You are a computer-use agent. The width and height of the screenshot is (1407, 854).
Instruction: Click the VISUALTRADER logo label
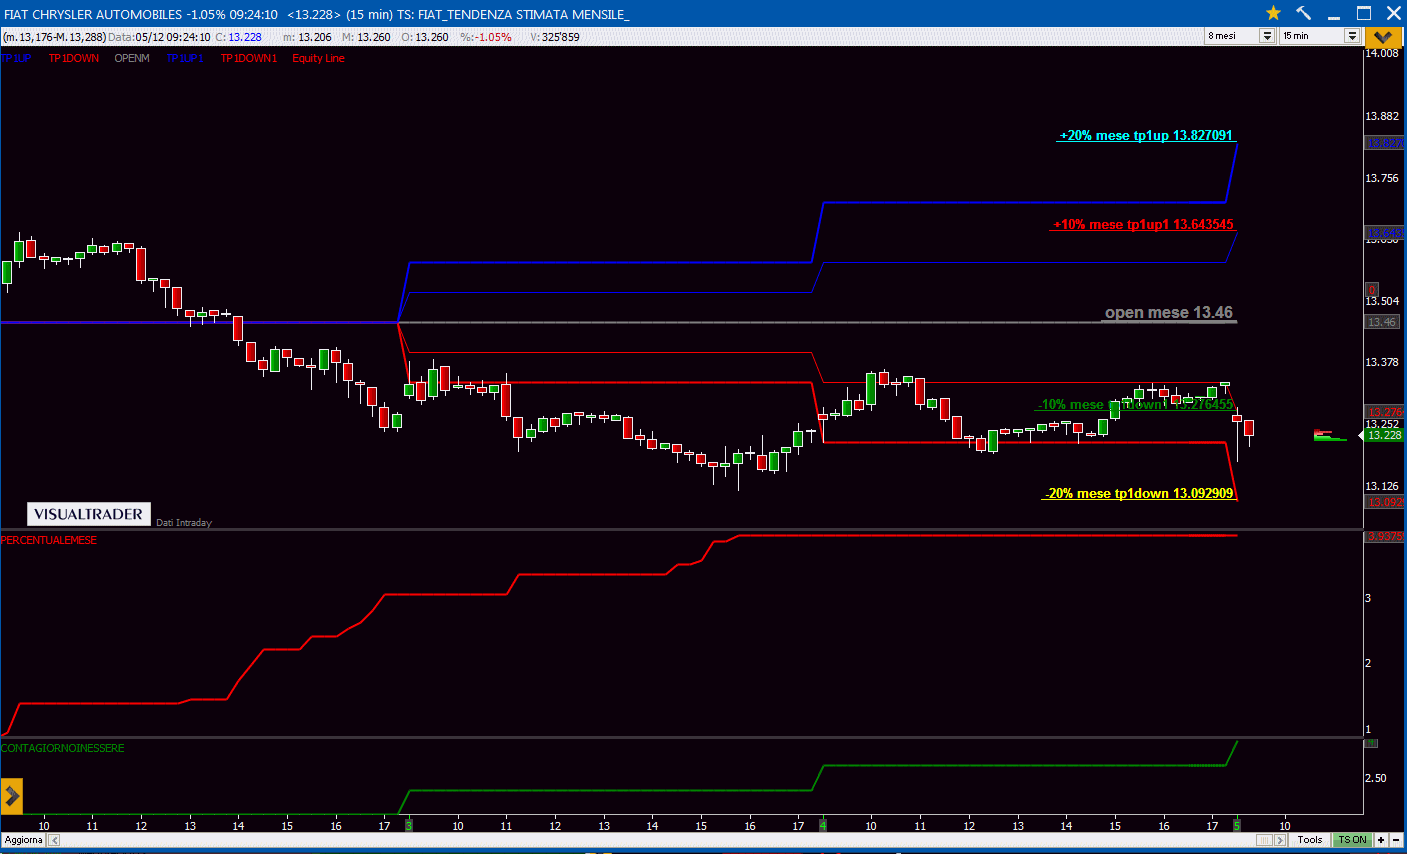(x=89, y=514)
